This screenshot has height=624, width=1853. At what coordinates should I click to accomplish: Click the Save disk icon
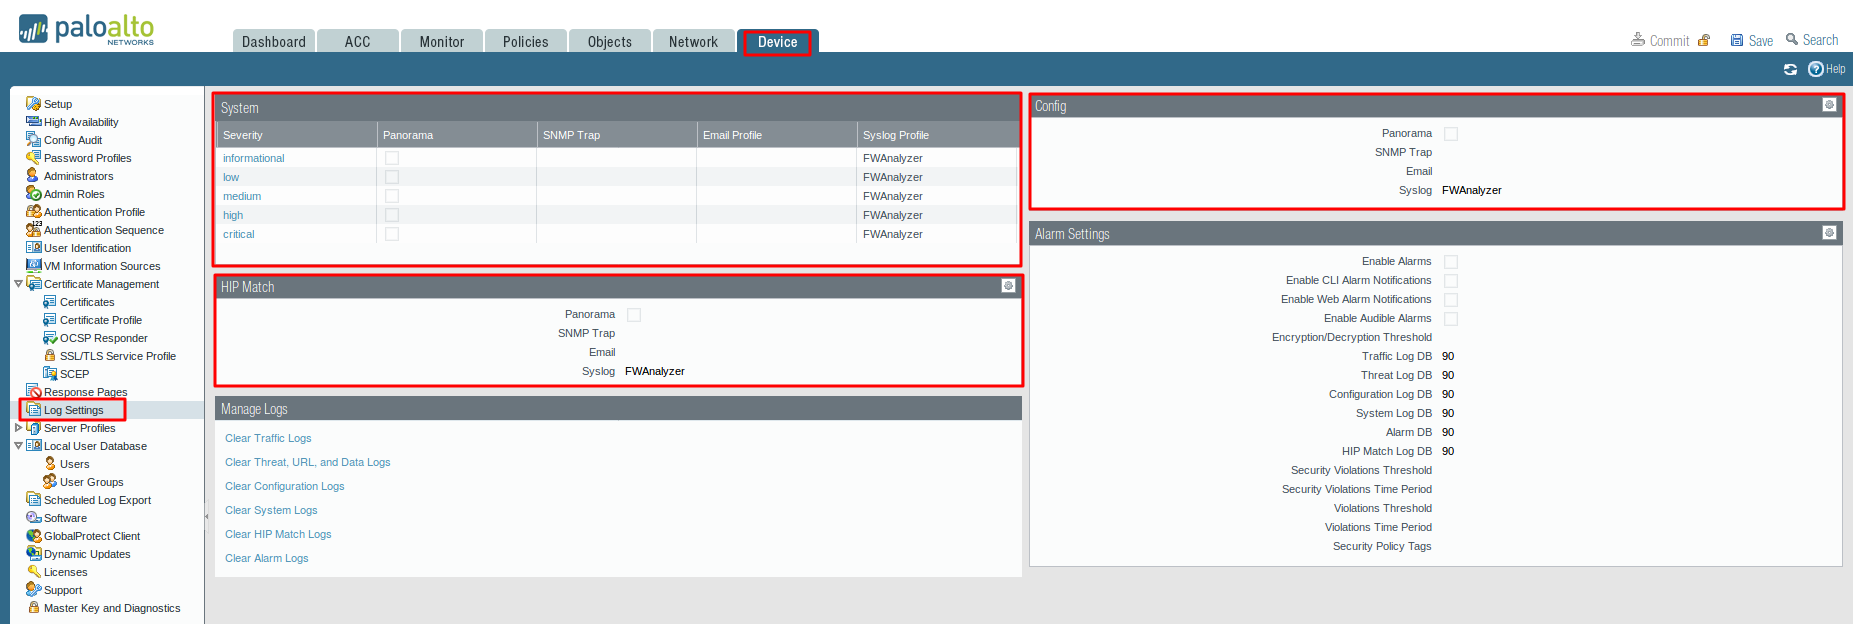(x=1737, y=40)
